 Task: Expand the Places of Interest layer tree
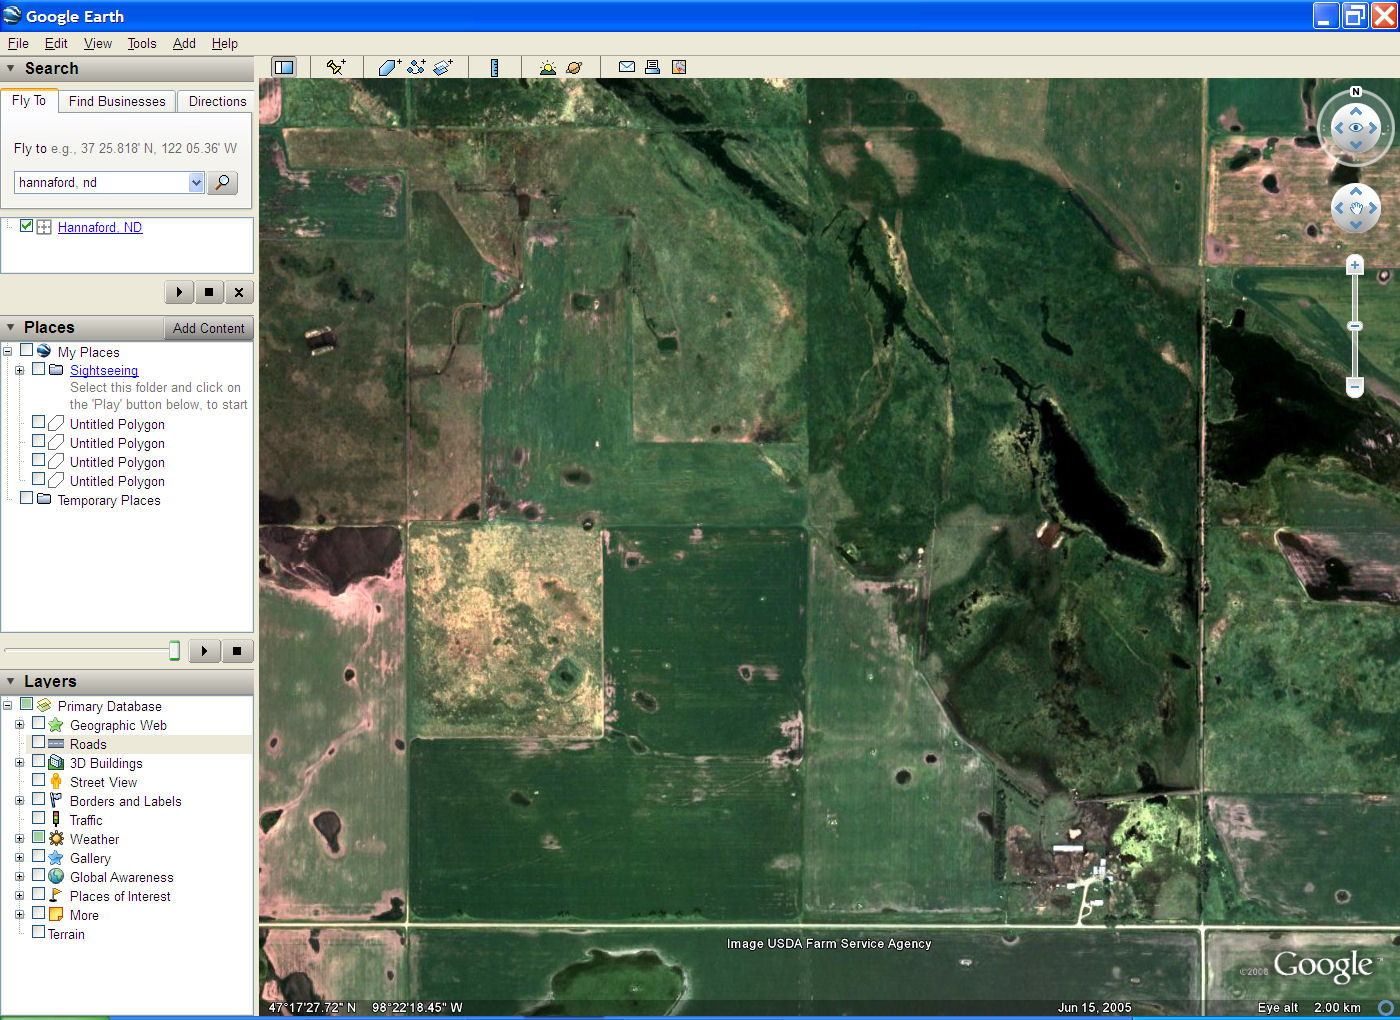19,895
